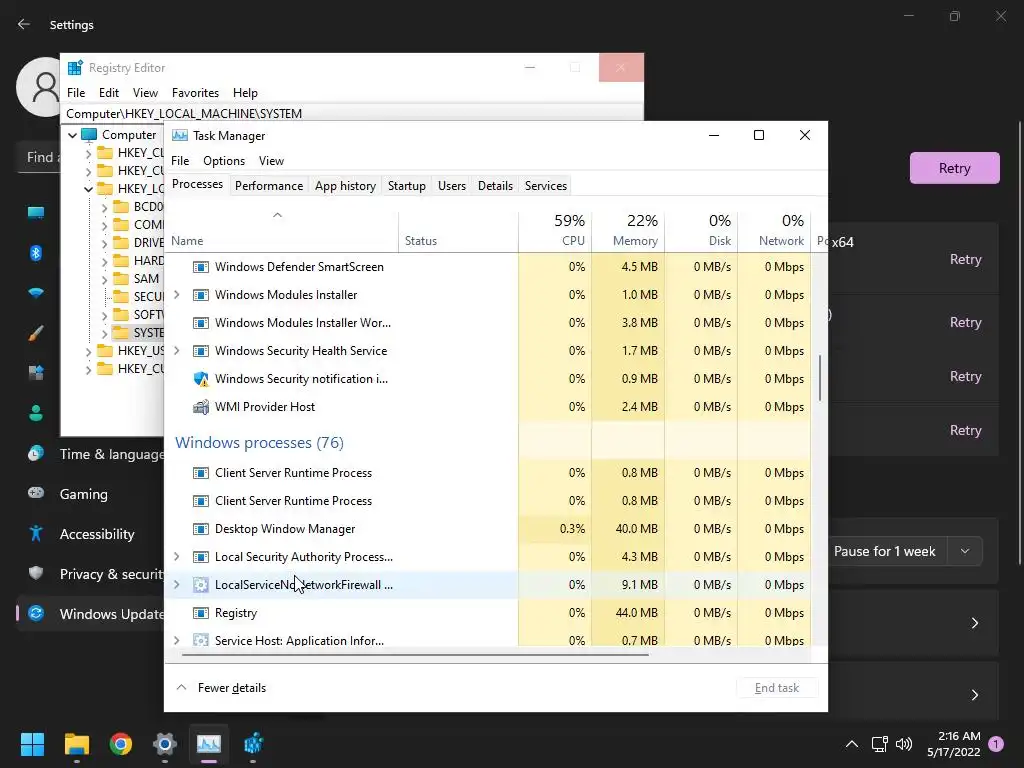This screenshot has height=768, width=1024.
Task: Sort processes by Disk column header
Action: pyautogui.click(x=701, y=231)
